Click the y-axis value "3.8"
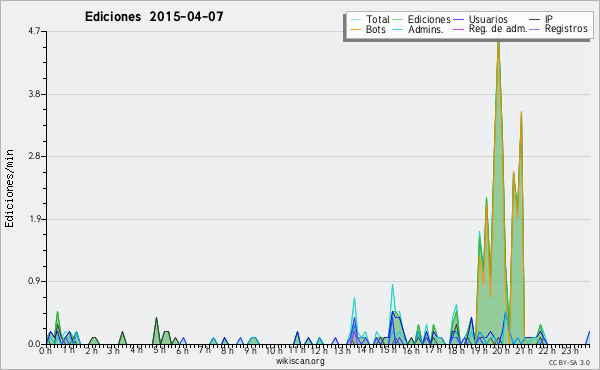 (34, 94)
